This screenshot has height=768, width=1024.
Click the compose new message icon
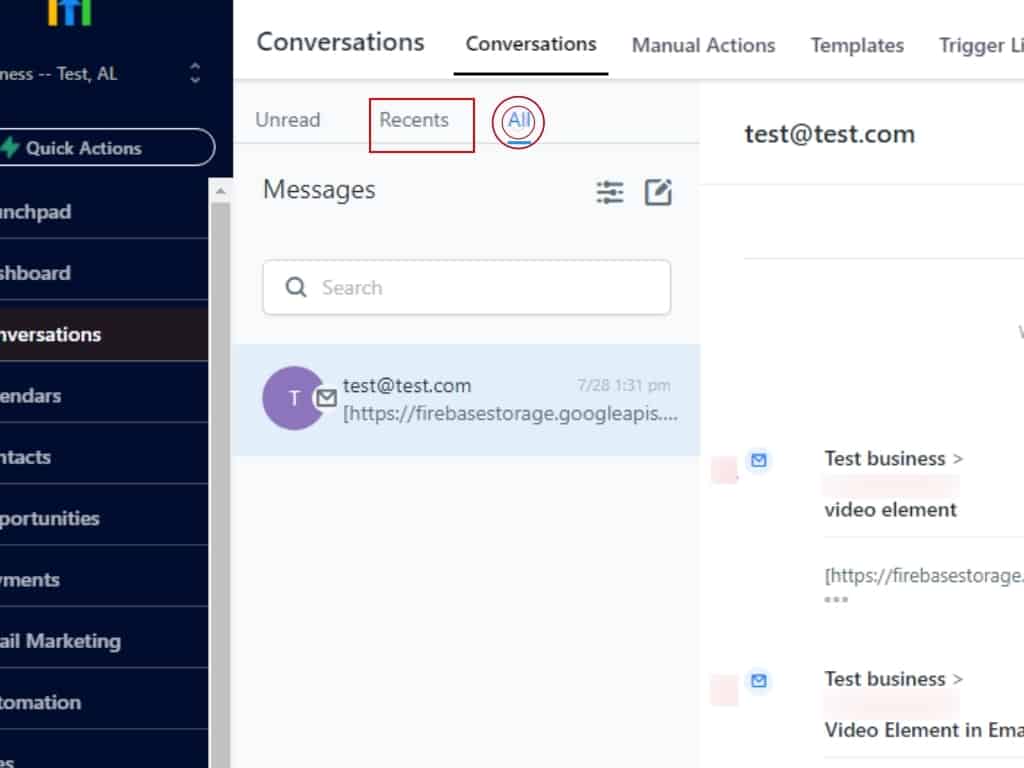point(658,192)
